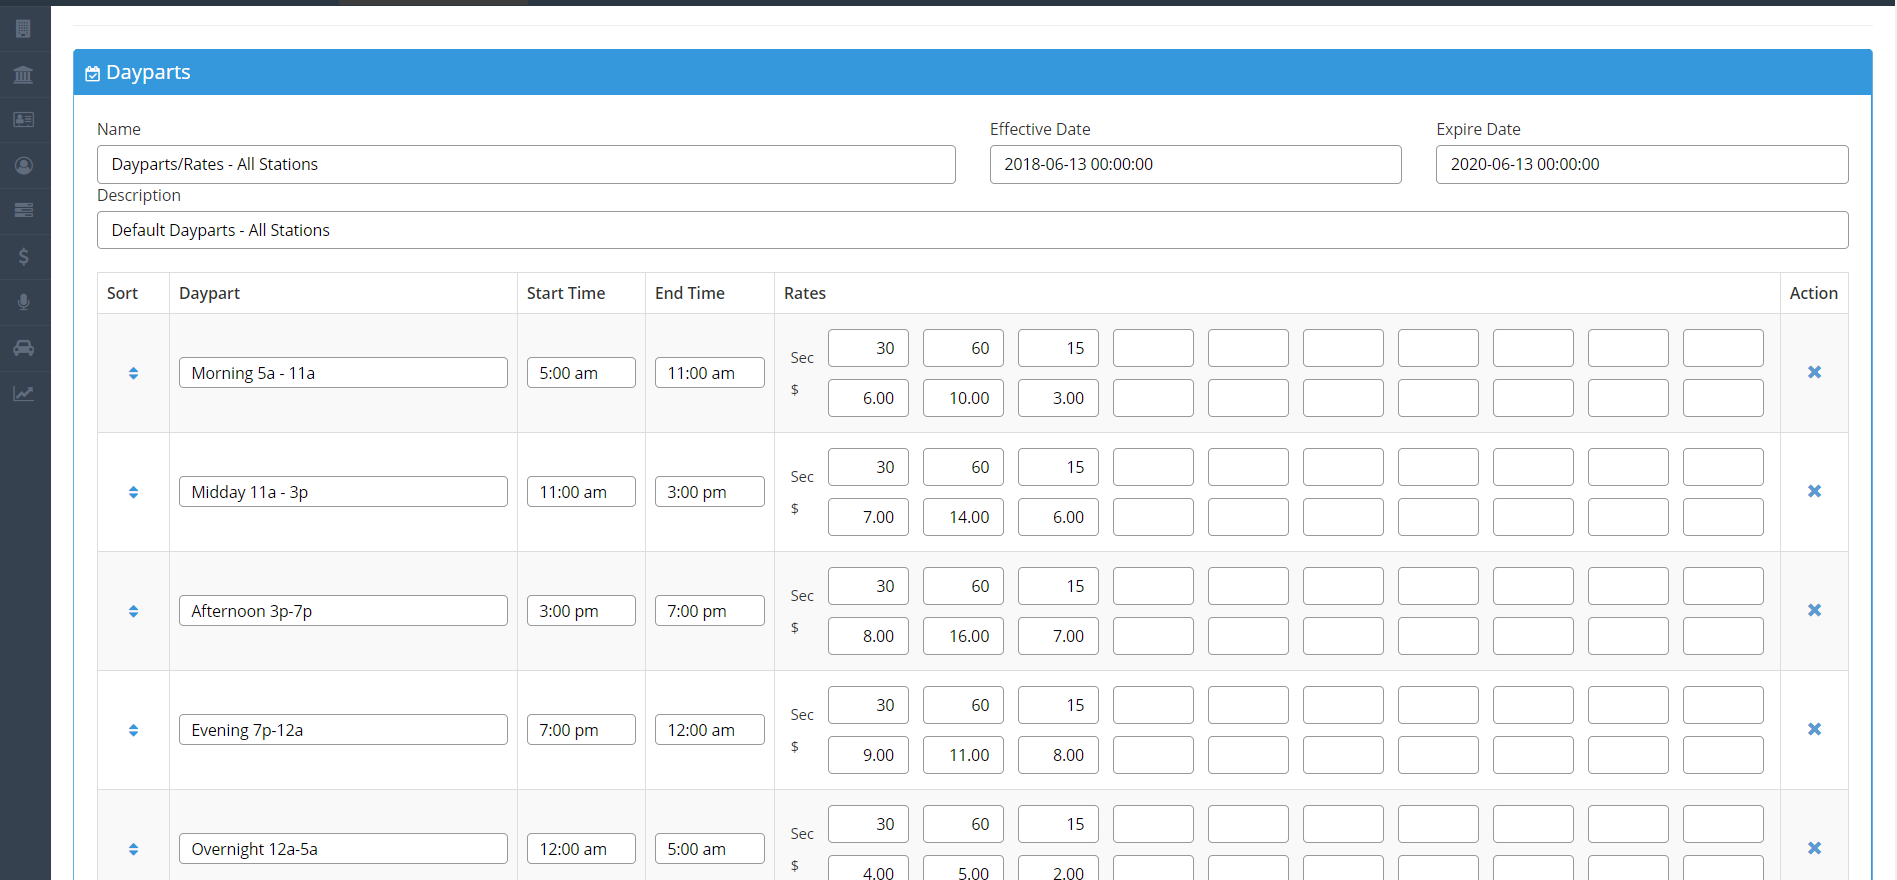Click the Expire Date field
Image resolution: width=1897 pixels, height=880 pixels.
(1642, 164)
